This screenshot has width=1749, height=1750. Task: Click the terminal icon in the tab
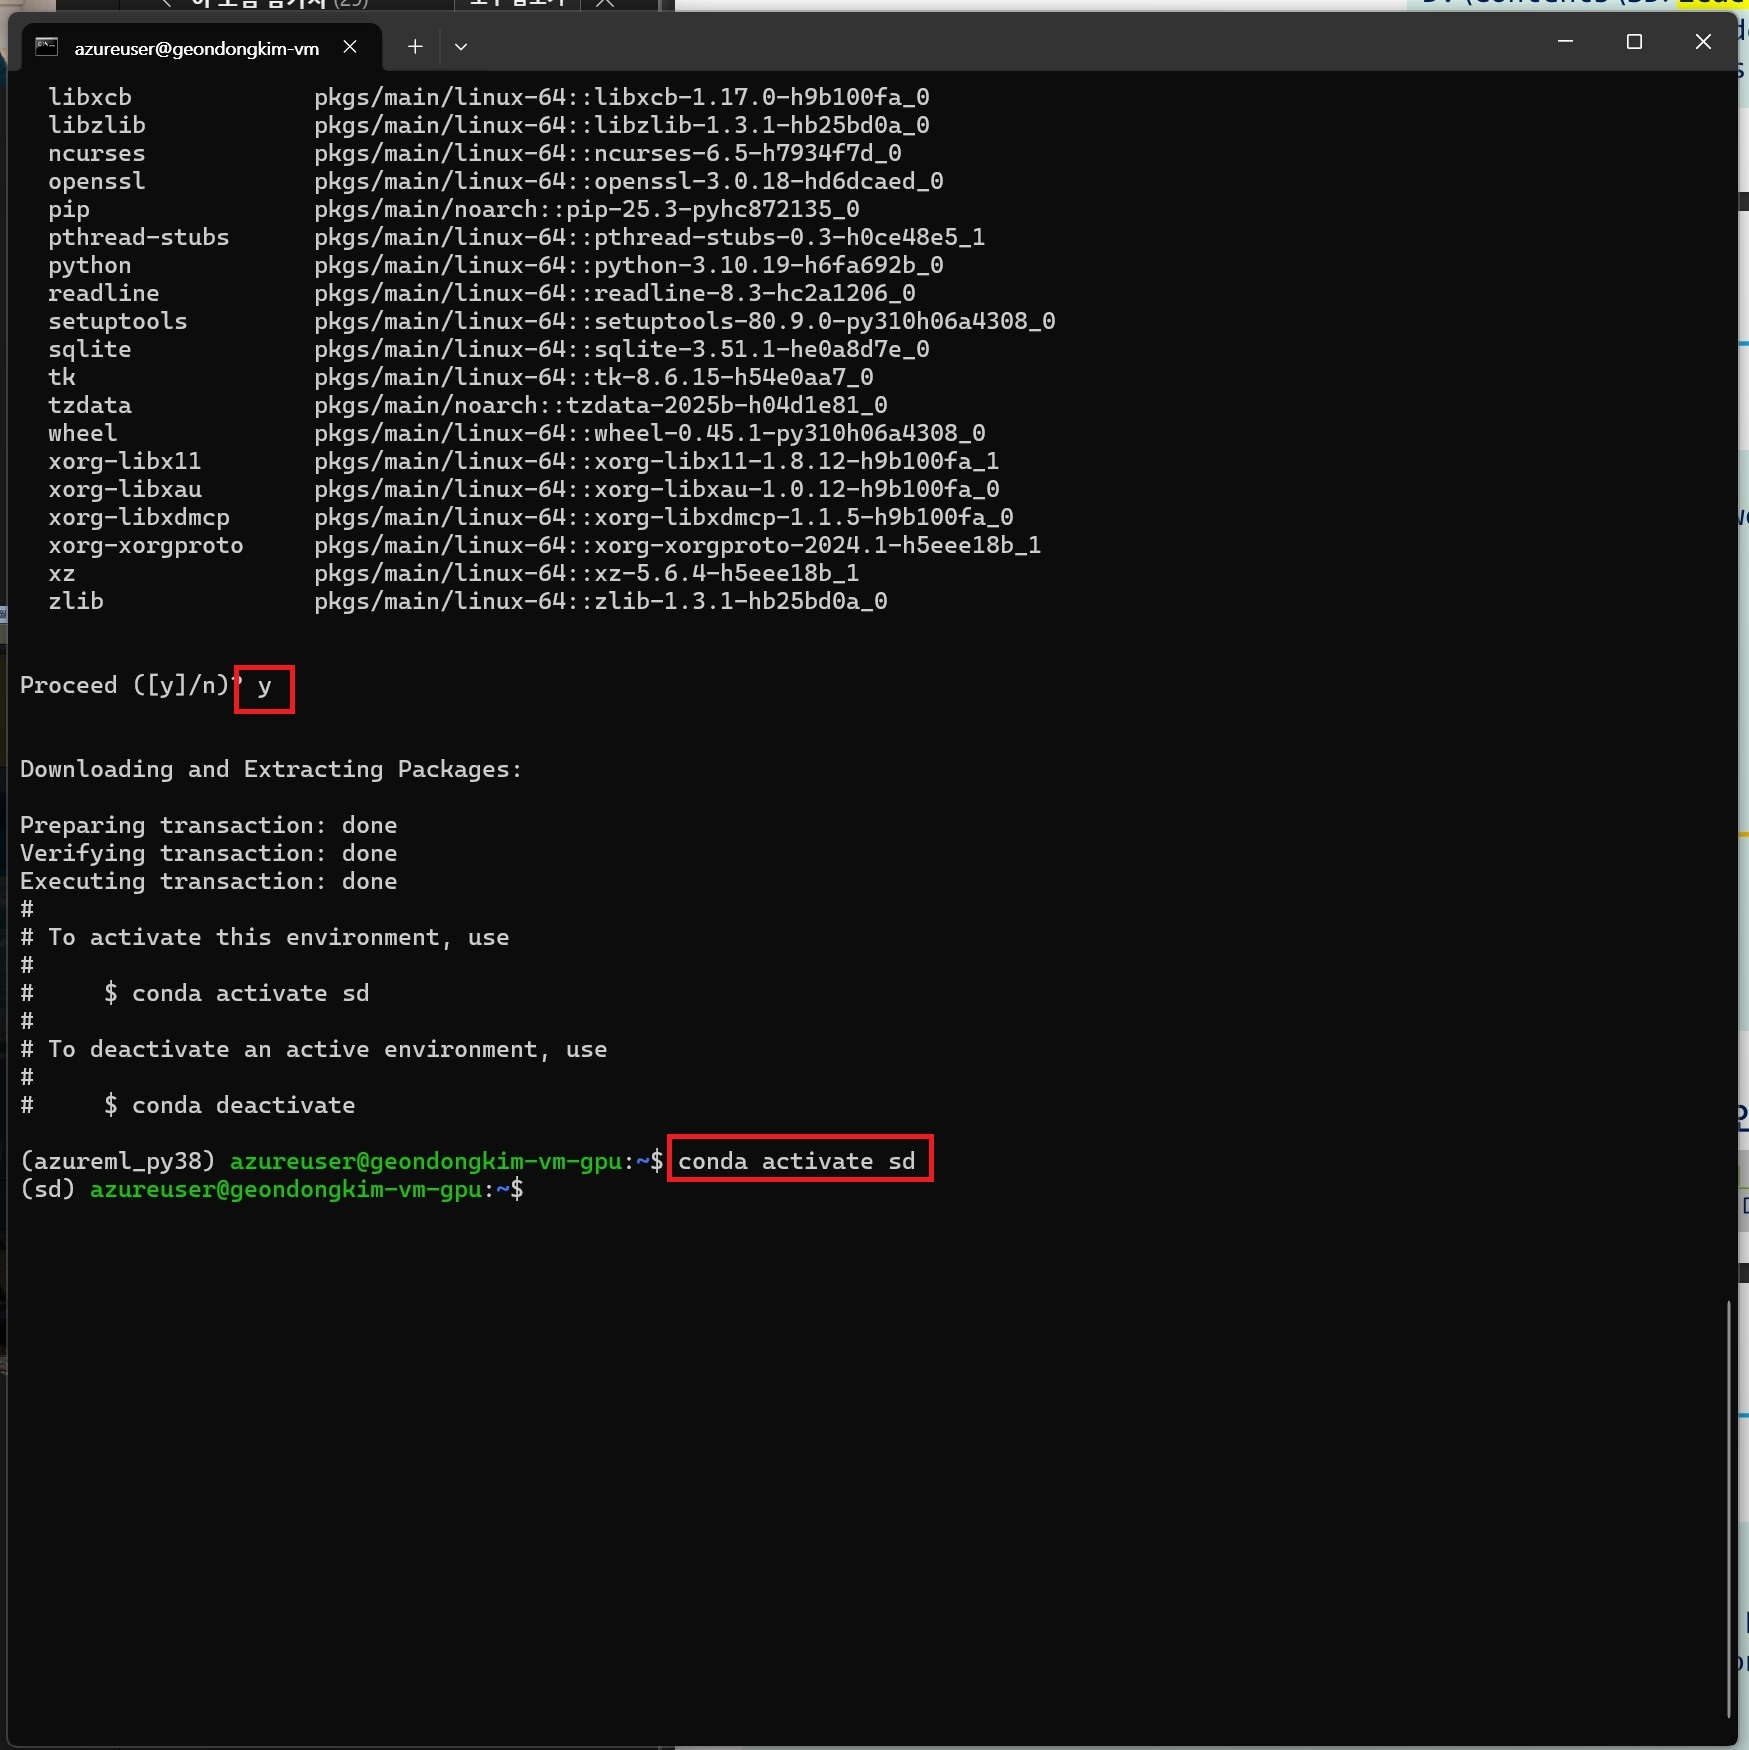(x=46, y=46)
